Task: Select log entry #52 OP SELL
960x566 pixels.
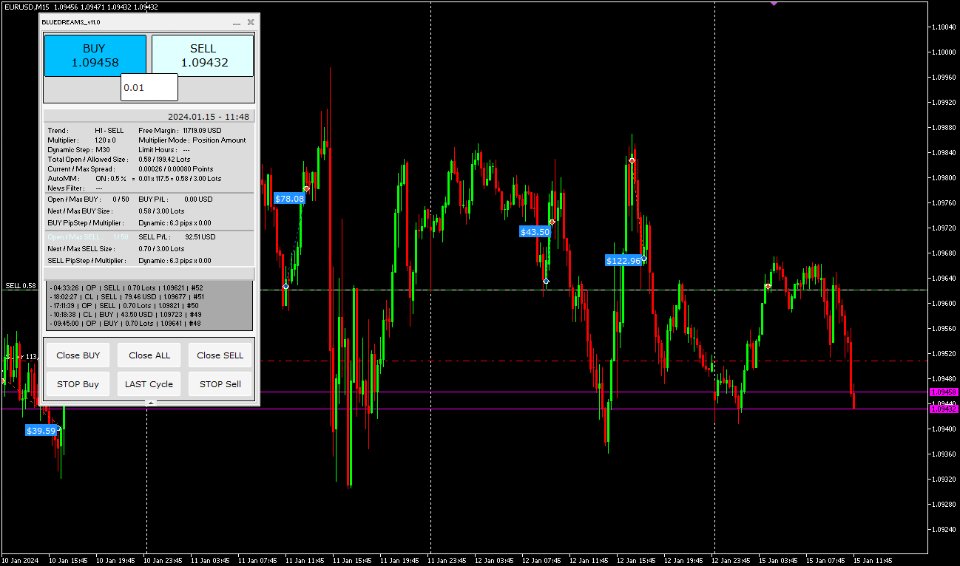Action: point(128,287)
